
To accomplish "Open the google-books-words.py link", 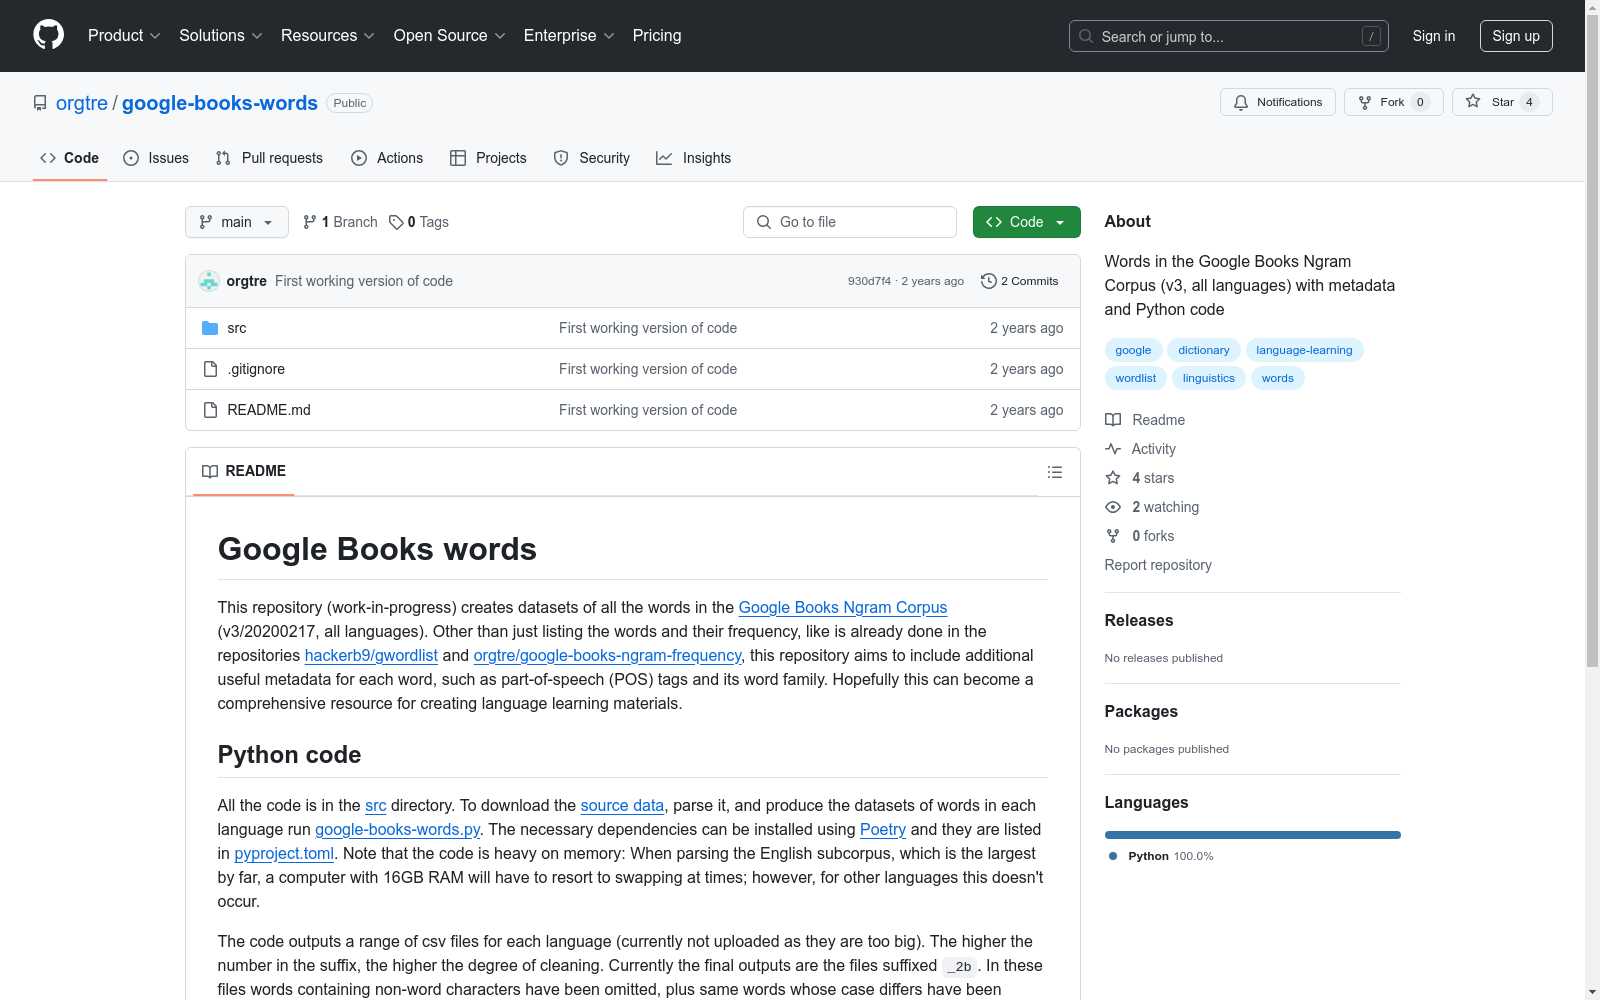I will tap(397, 829).
